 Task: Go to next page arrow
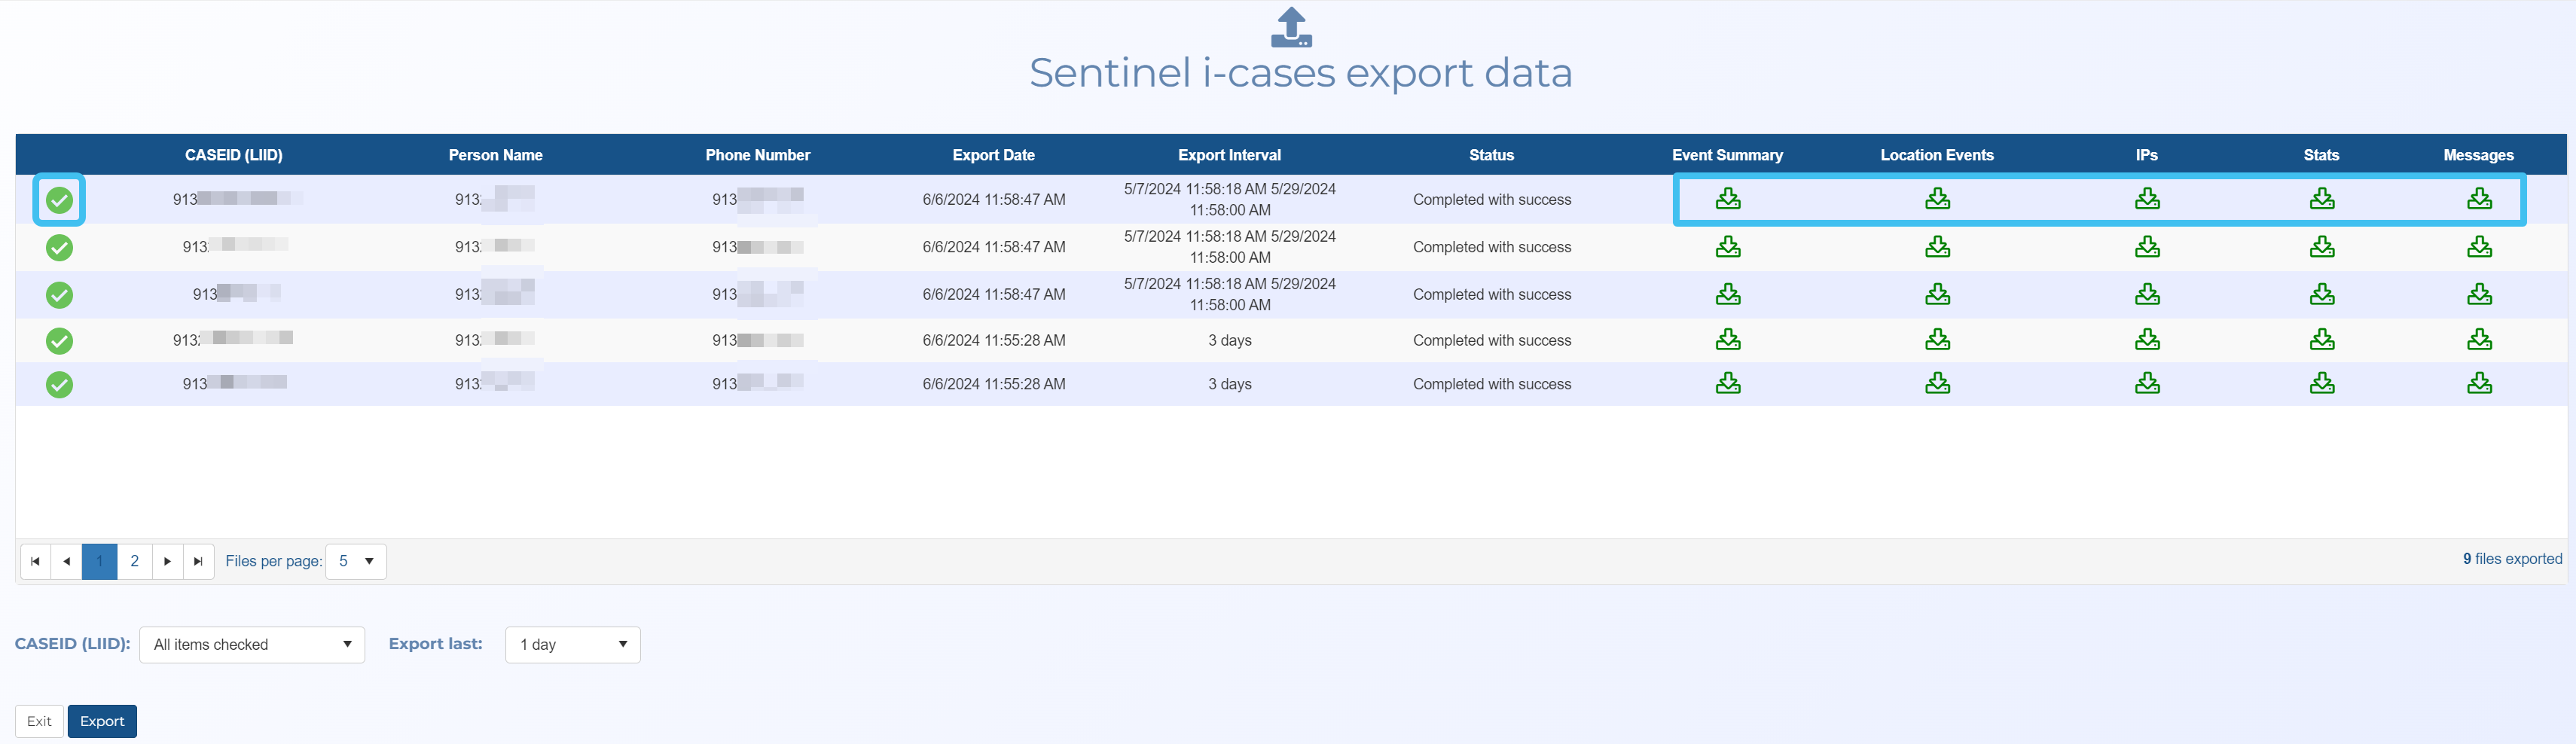tap(167, 561)
